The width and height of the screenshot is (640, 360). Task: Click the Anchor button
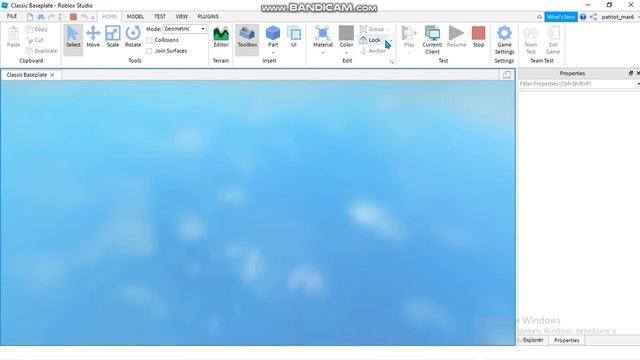pos(373,51)
